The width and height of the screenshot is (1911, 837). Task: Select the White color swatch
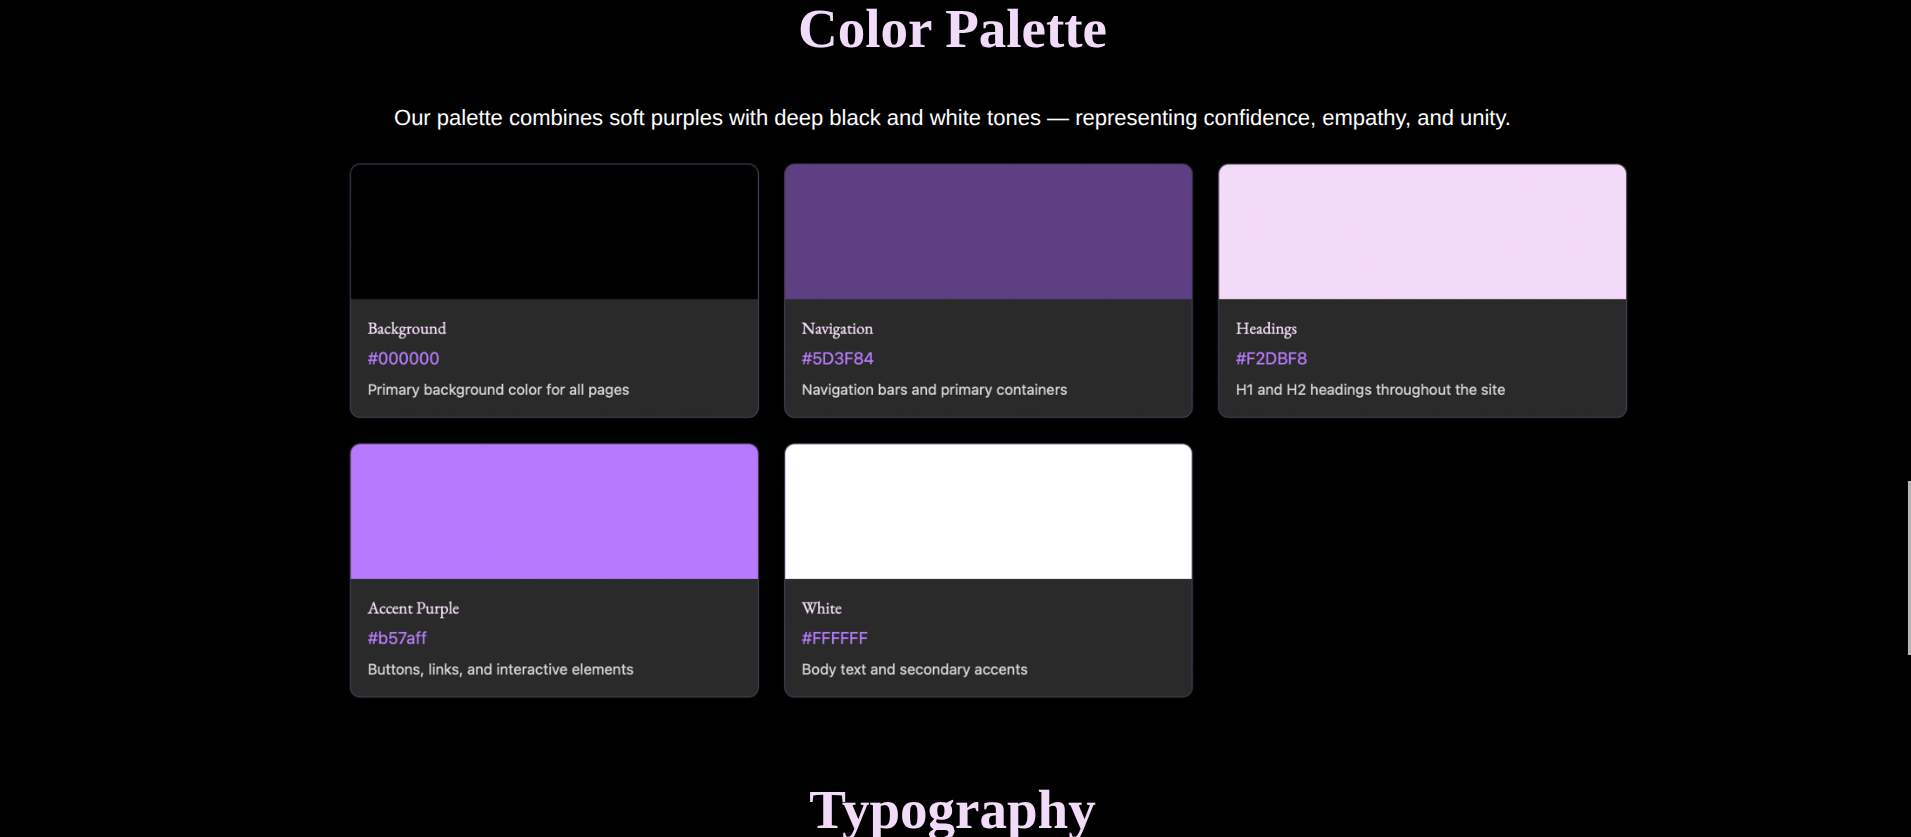tap(988, 512)
